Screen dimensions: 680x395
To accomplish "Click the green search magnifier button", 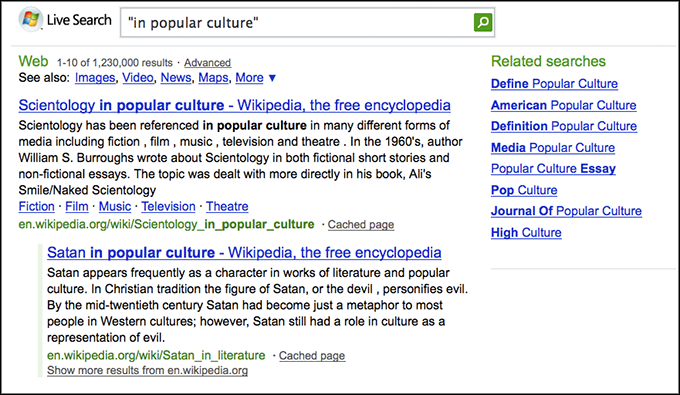I will tap(483, 22).
